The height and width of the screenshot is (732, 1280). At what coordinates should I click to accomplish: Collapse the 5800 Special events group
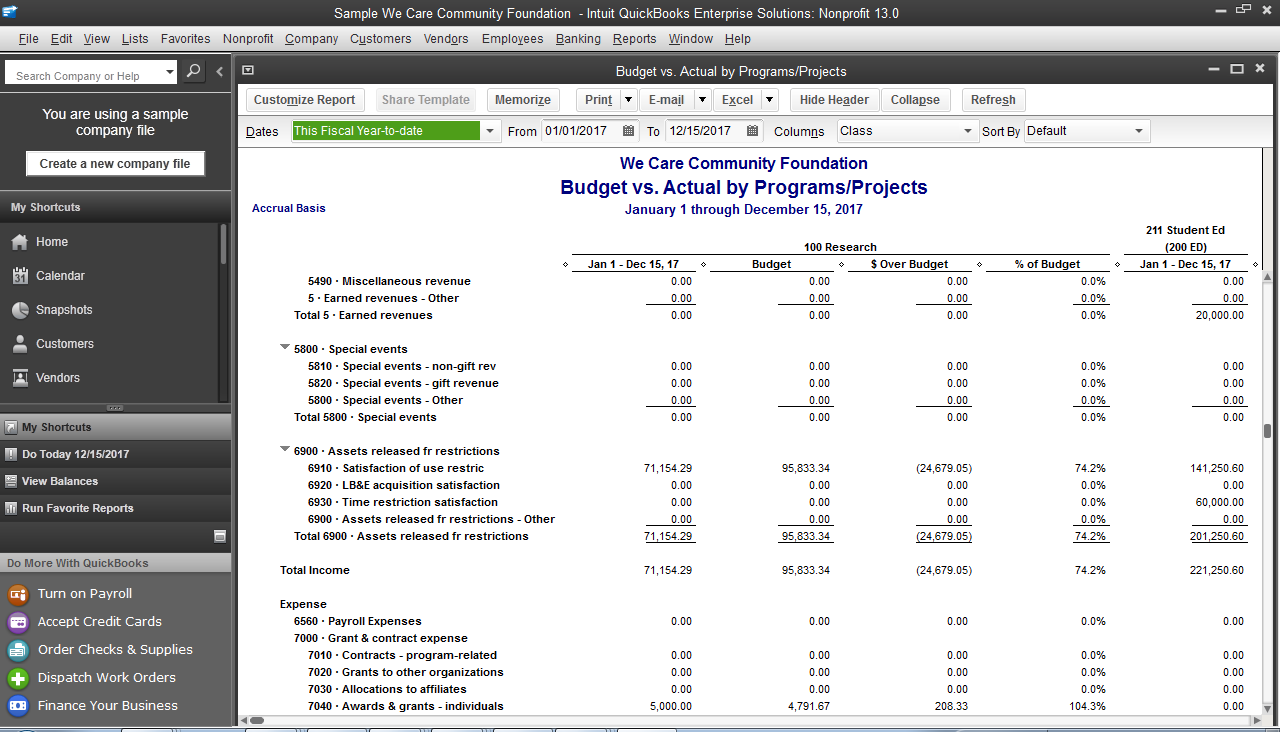point(285,349)
